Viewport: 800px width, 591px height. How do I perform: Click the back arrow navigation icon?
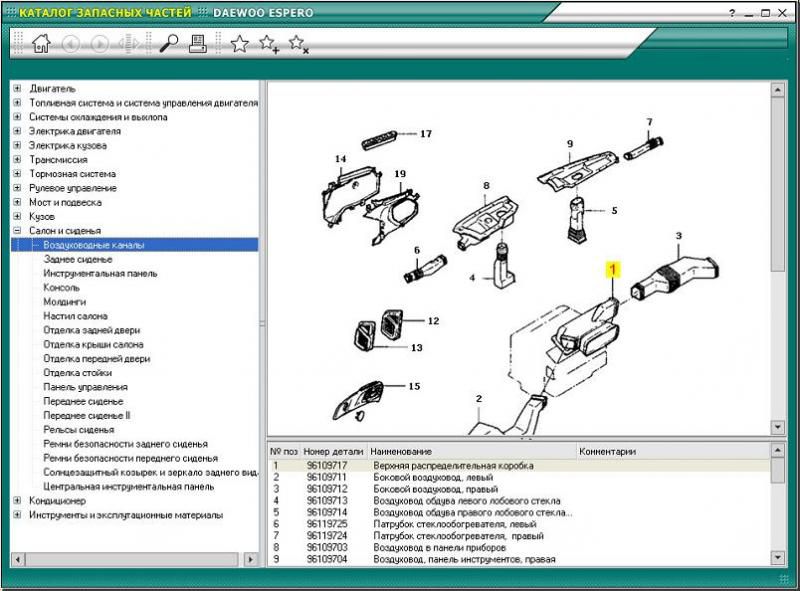coord(70,43)
